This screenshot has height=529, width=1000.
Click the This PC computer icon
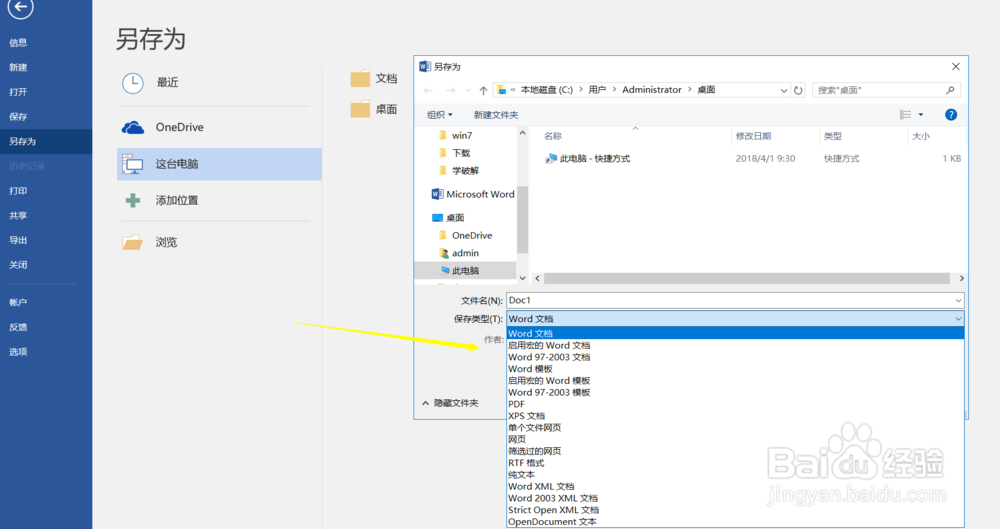(133, 164)
